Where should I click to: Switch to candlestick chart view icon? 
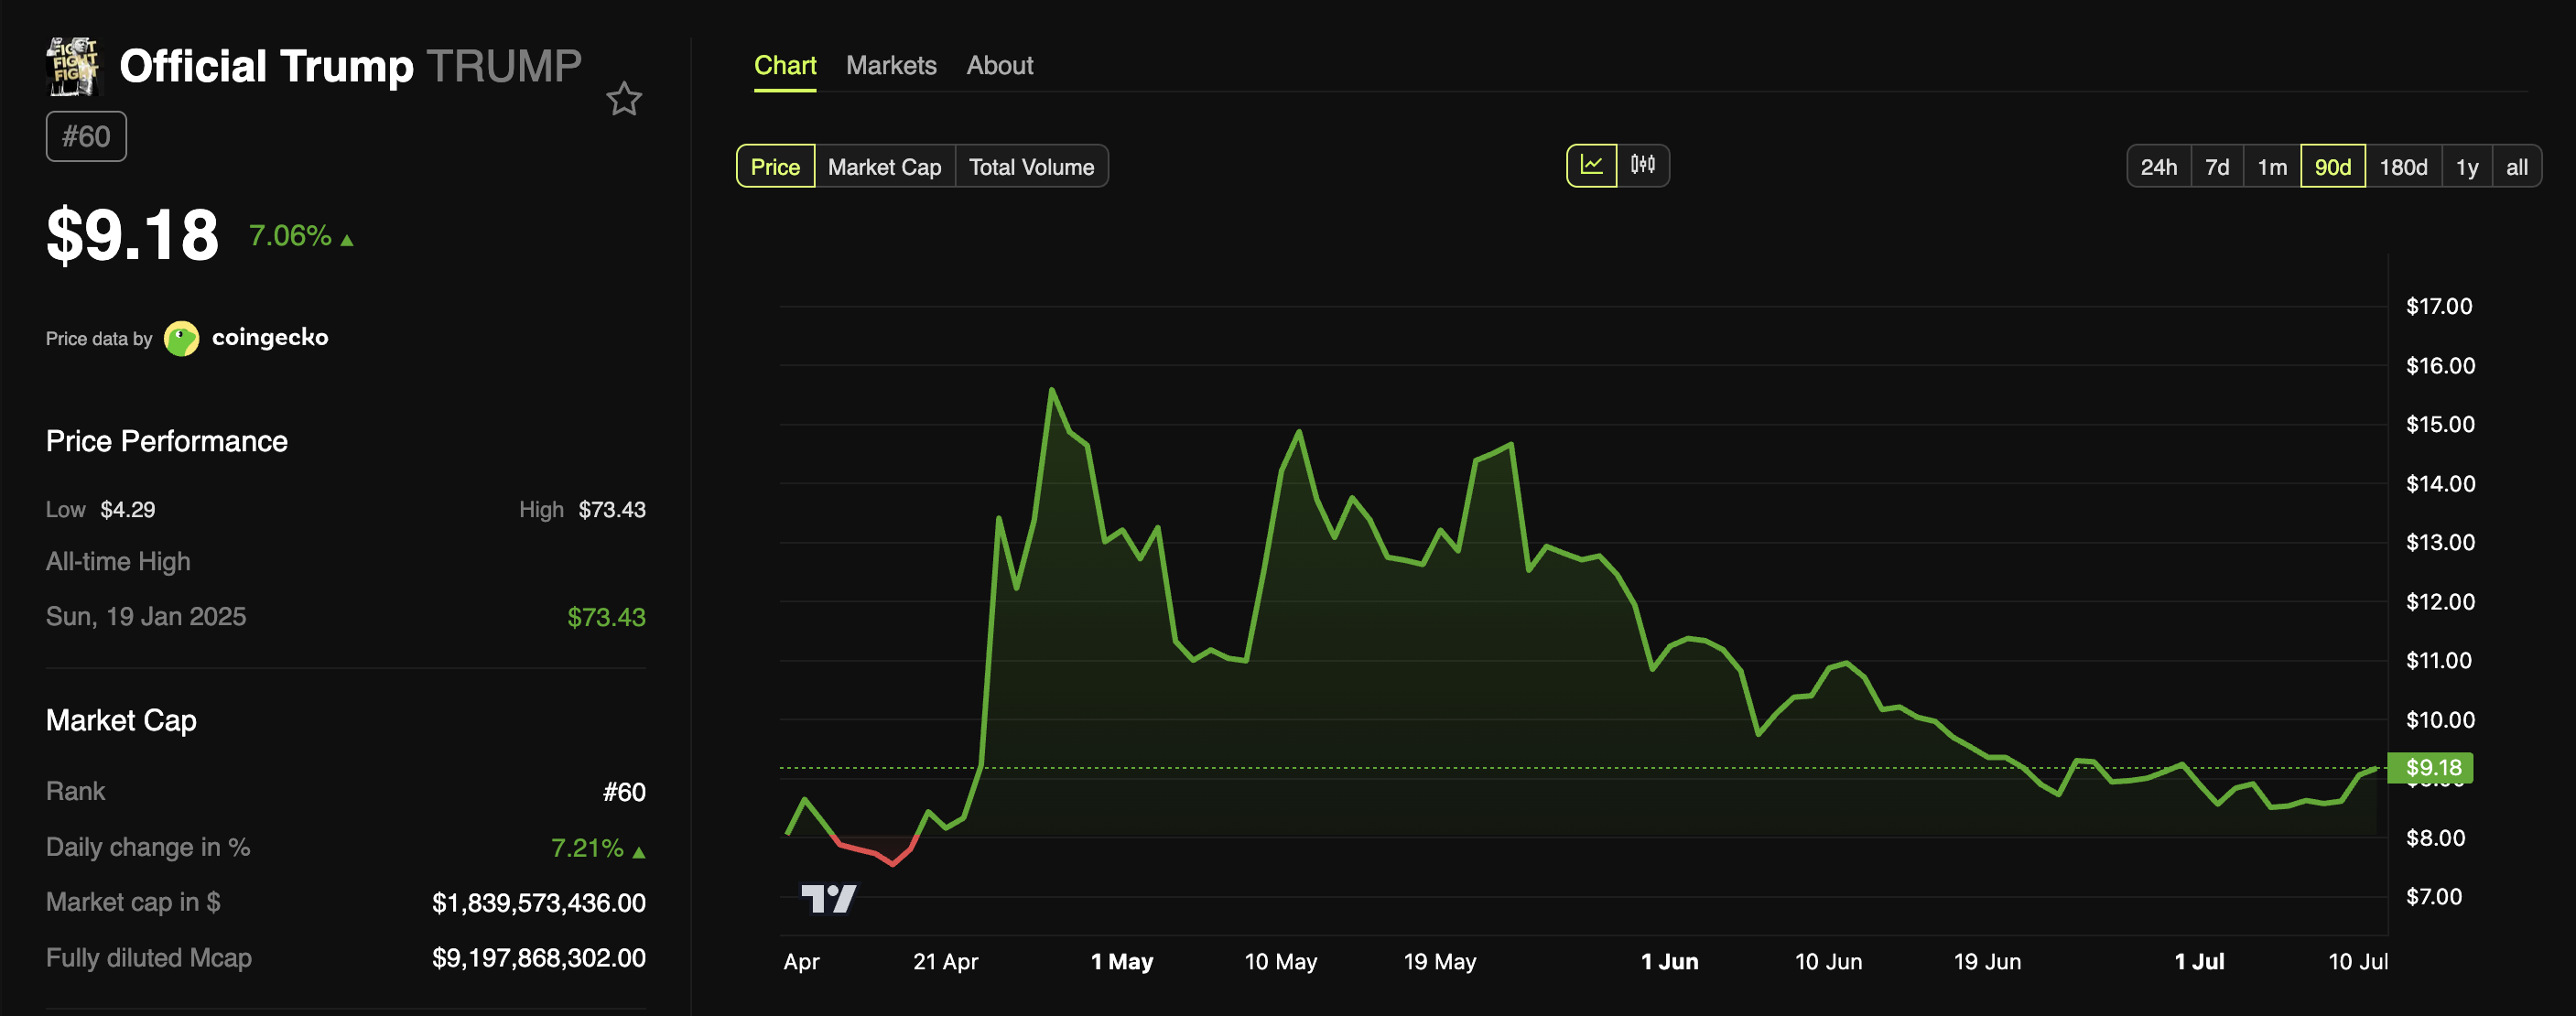[1642, 165]
